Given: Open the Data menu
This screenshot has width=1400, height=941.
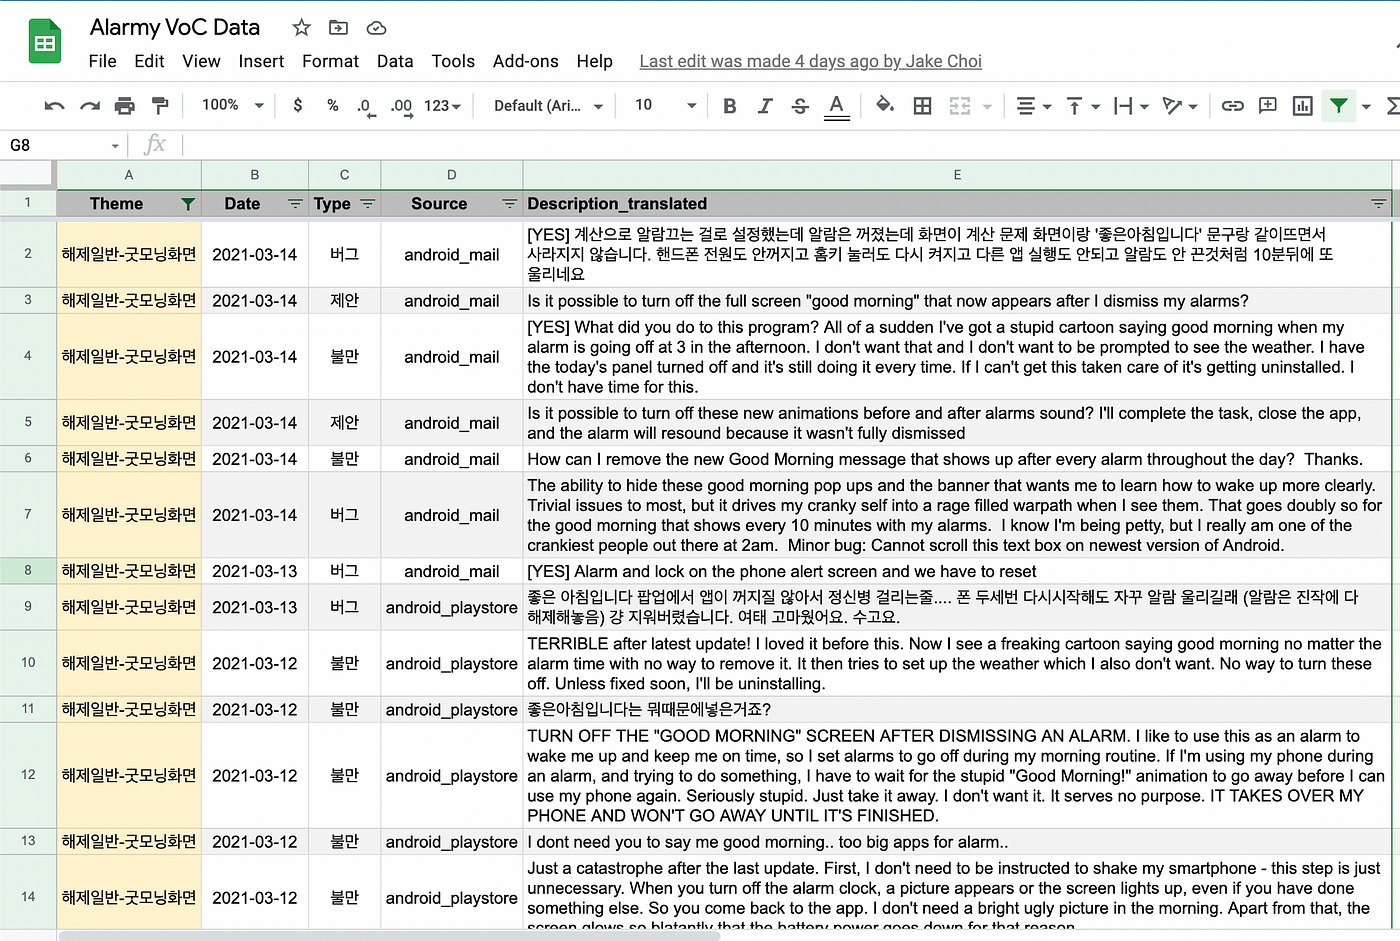Looking at the screenshot, I should [x=395, y=61].
